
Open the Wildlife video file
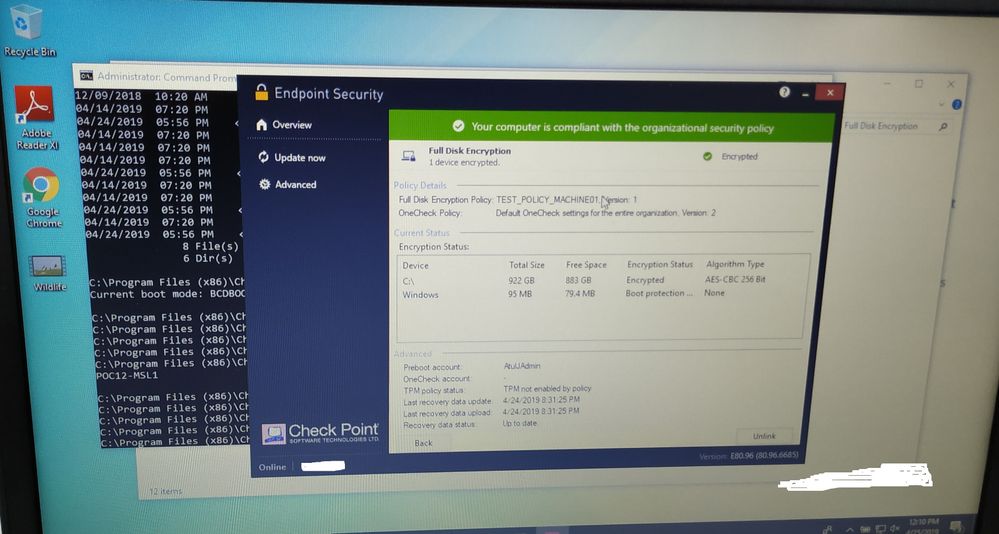(48, 266)
